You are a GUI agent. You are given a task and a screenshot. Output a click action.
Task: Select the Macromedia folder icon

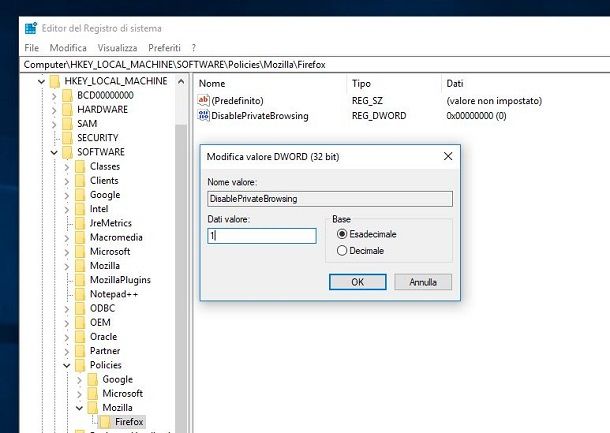[x=80, y=237]
